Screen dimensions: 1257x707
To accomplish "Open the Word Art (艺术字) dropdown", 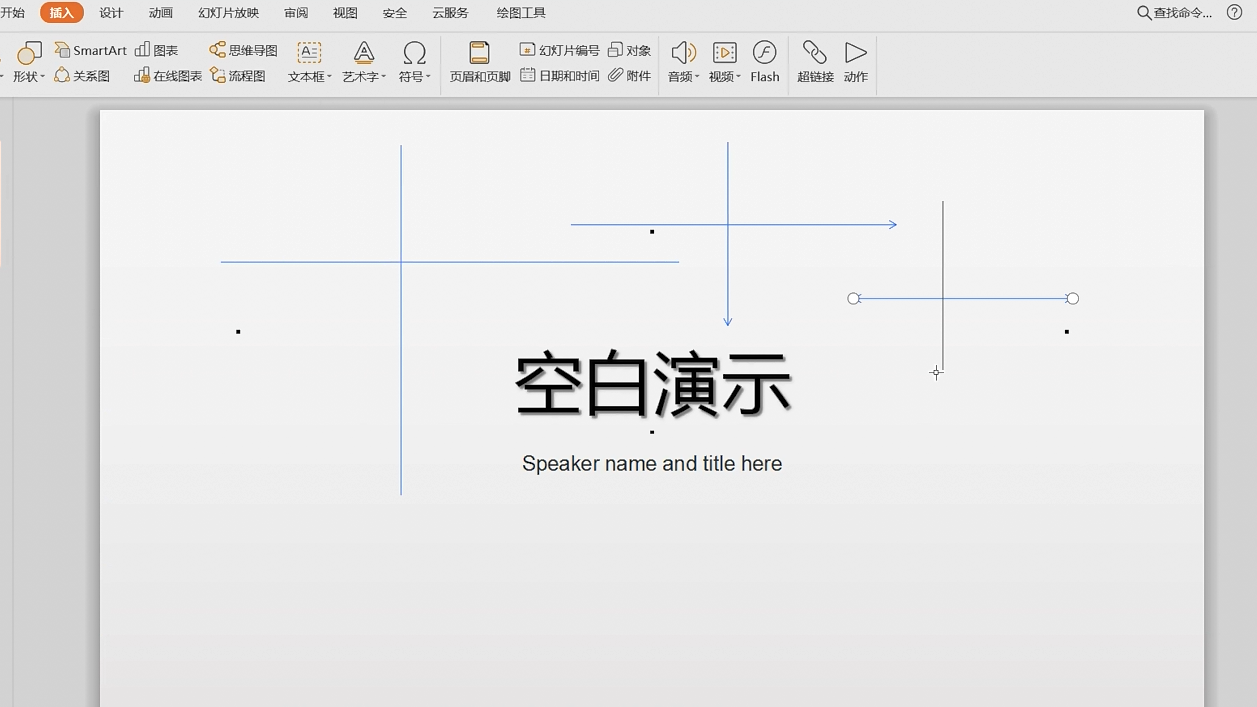I will click(x=364, y=77).
